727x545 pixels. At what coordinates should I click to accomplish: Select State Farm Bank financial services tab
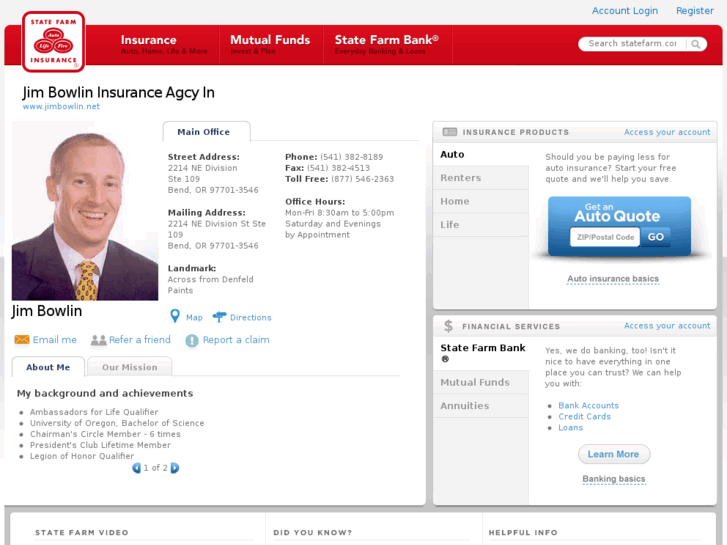(x=481, y=353)
